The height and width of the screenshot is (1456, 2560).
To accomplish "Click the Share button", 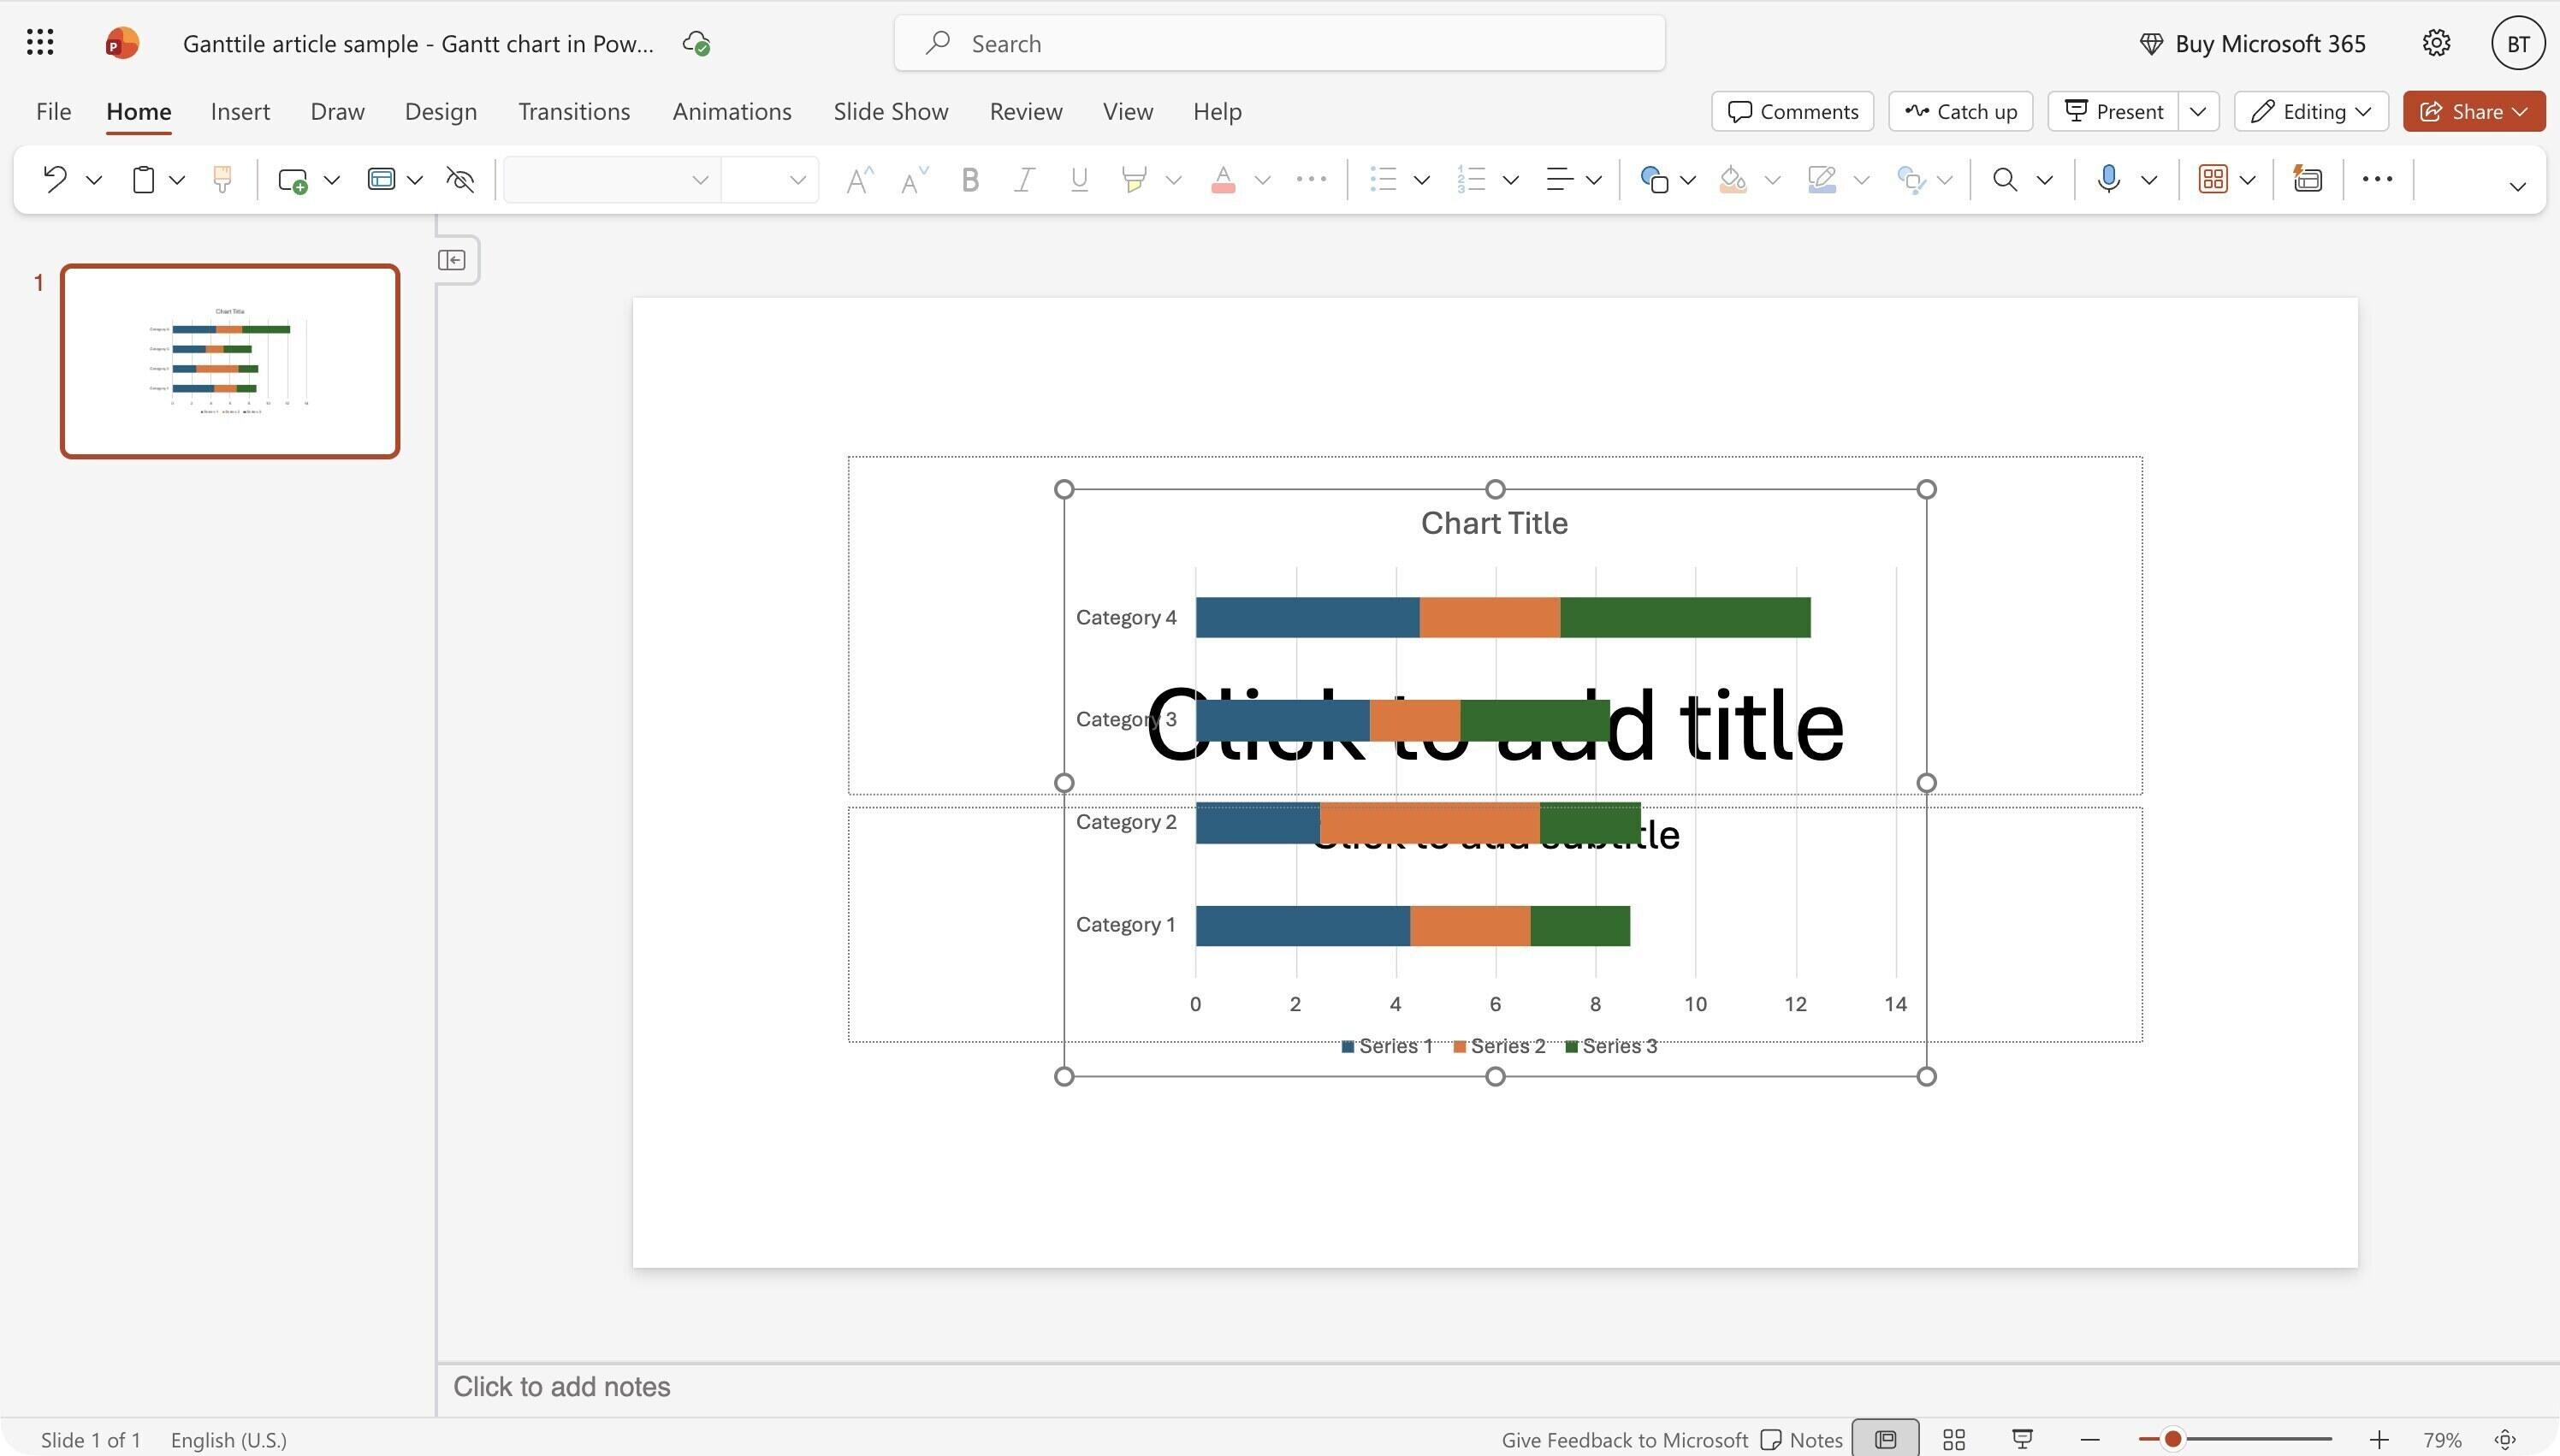I will click(2474, 112).
